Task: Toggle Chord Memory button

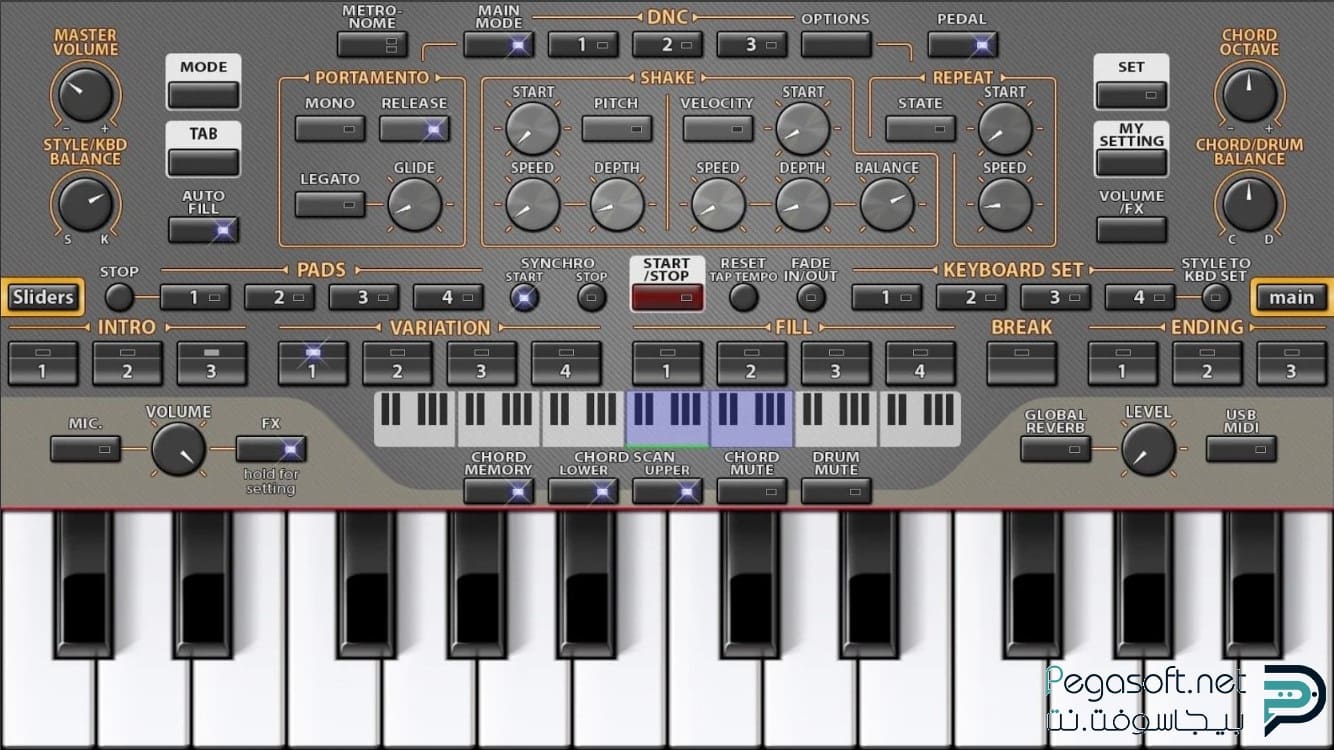Action: point(498,491)
